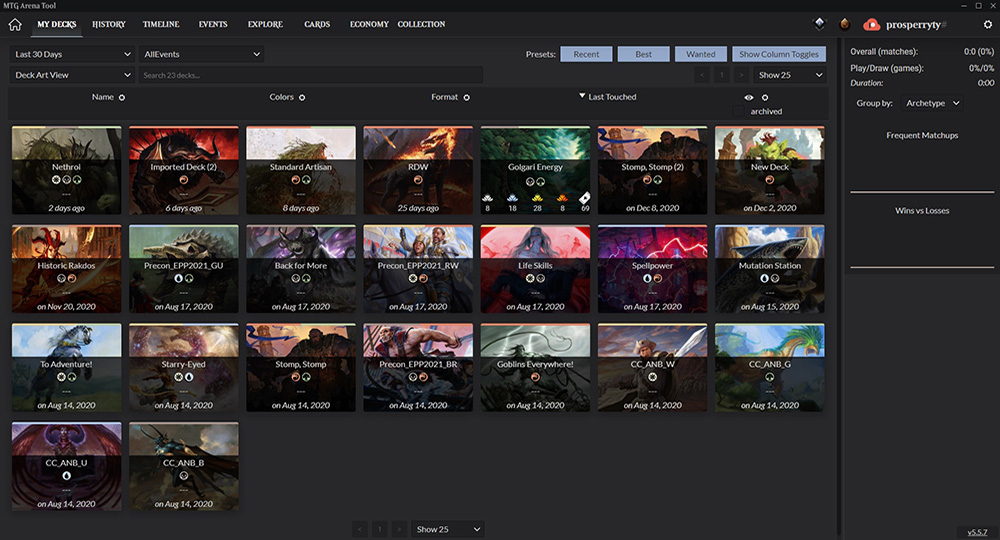Click top pagination next page arrow
The height and width of the screenshot is (540, 1000).
(x=741, y=75)
